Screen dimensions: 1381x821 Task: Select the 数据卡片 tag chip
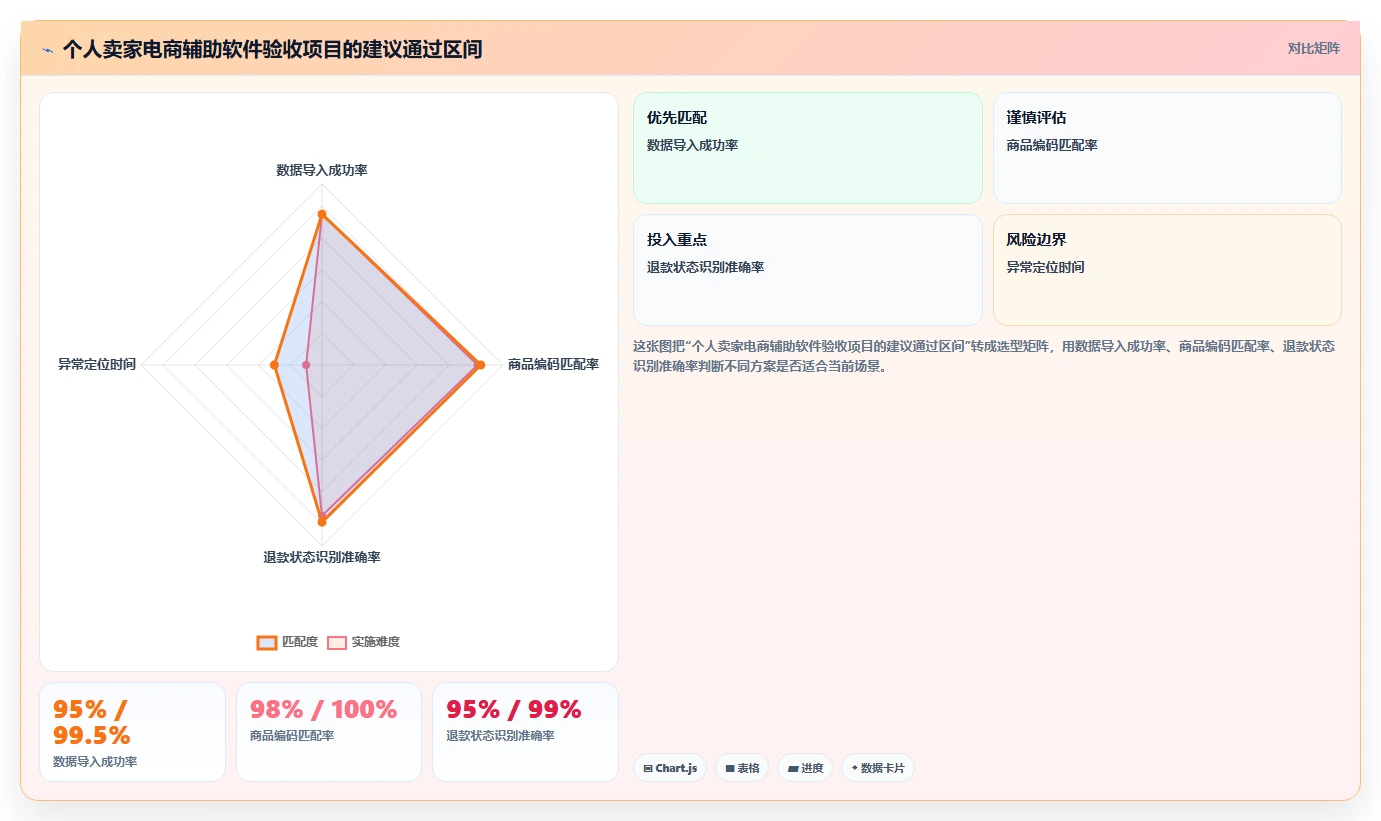coord(878,768)
